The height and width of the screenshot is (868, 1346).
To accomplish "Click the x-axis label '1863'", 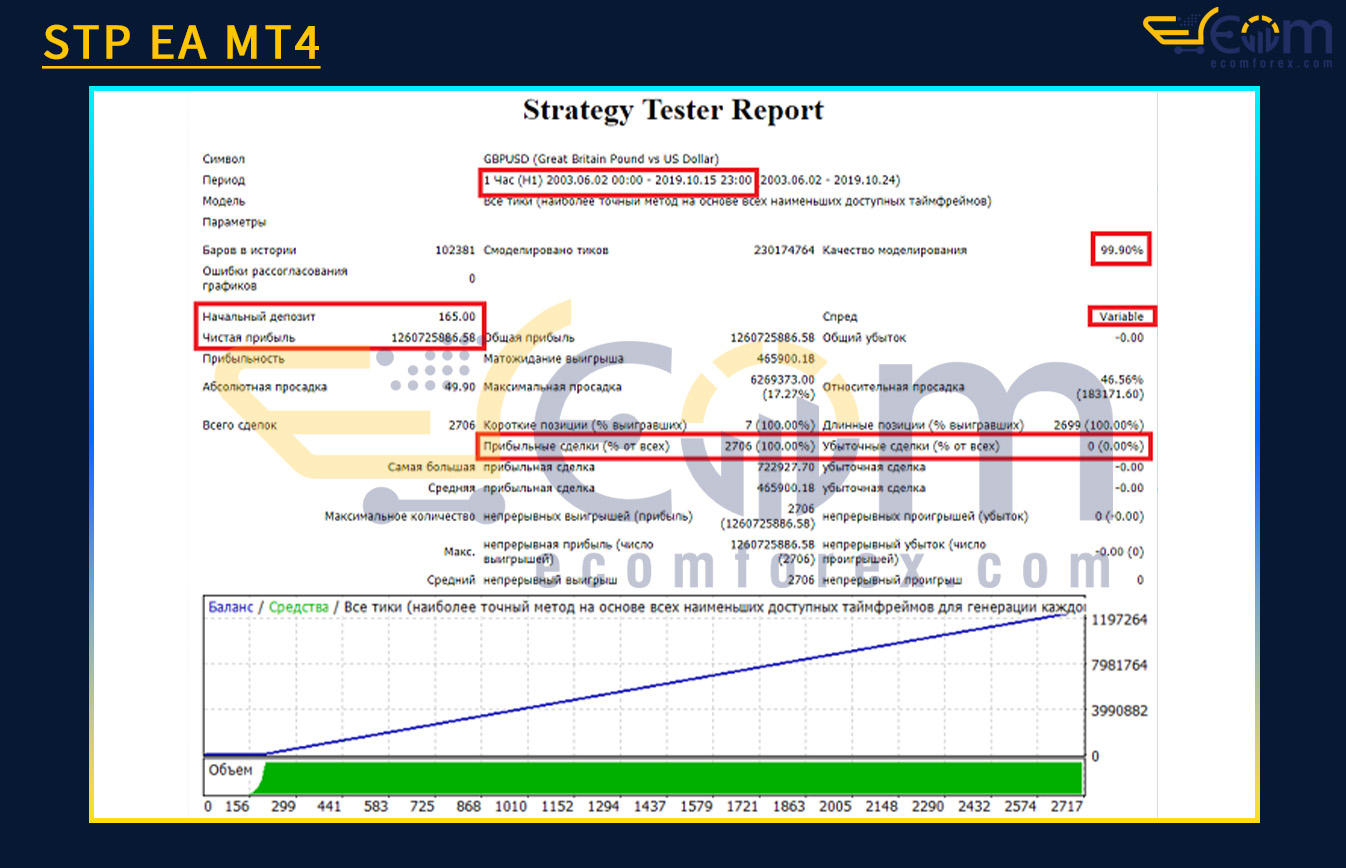I will pos(788,806).
